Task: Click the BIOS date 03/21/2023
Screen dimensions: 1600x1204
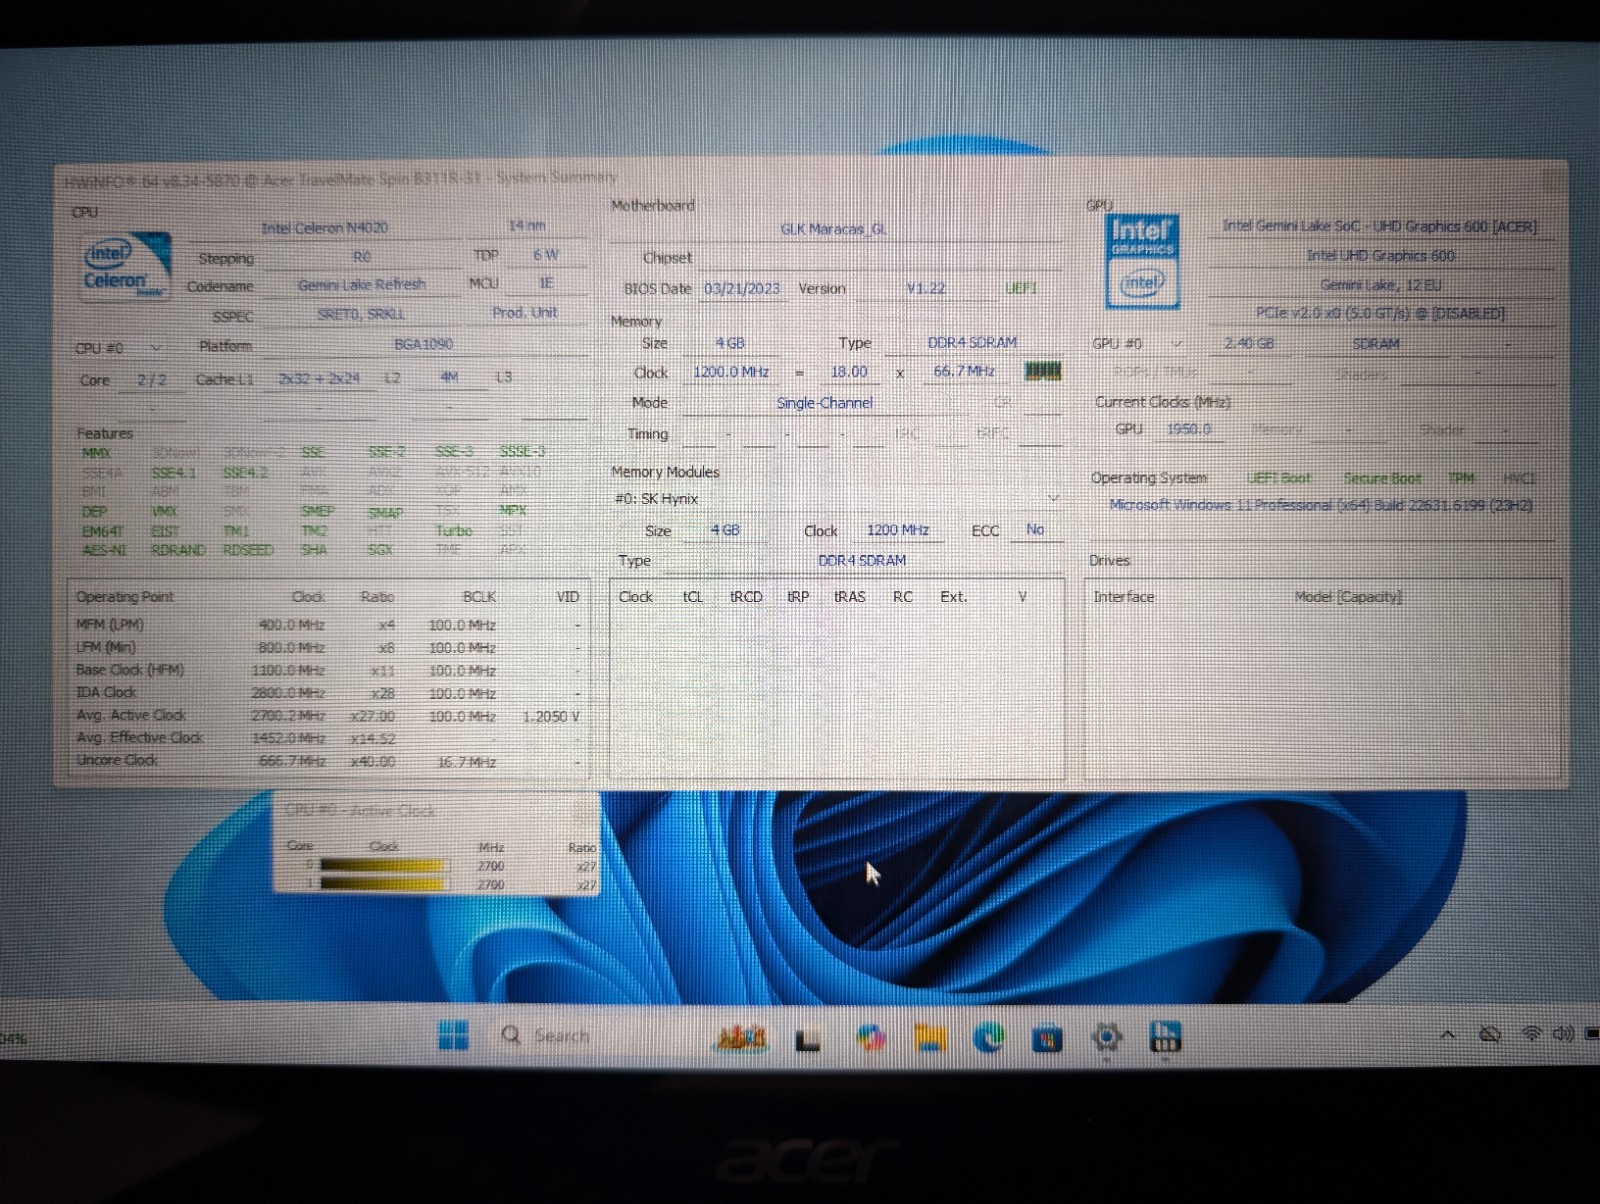Action: click(742, 288)
